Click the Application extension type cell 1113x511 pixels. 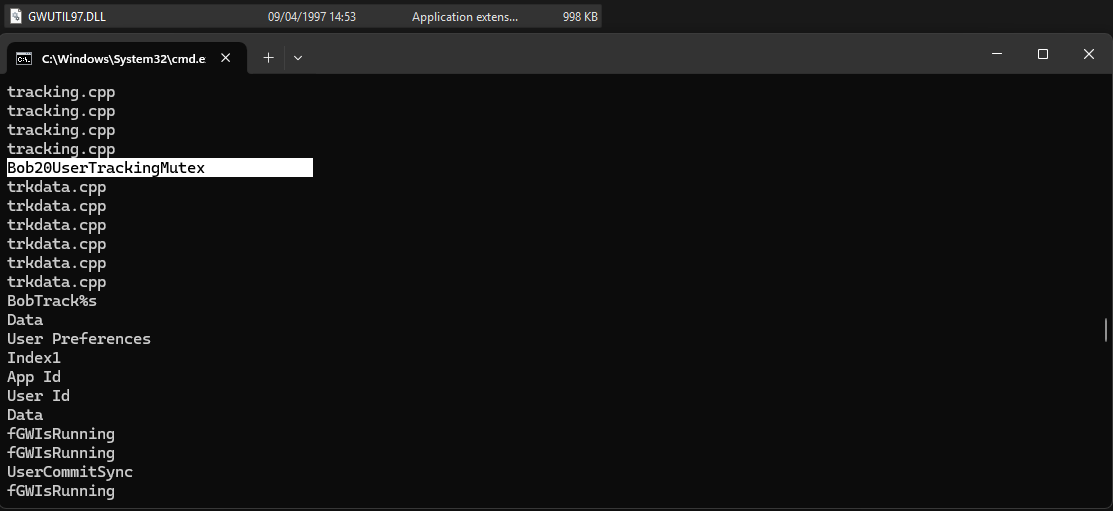point(465,17)
